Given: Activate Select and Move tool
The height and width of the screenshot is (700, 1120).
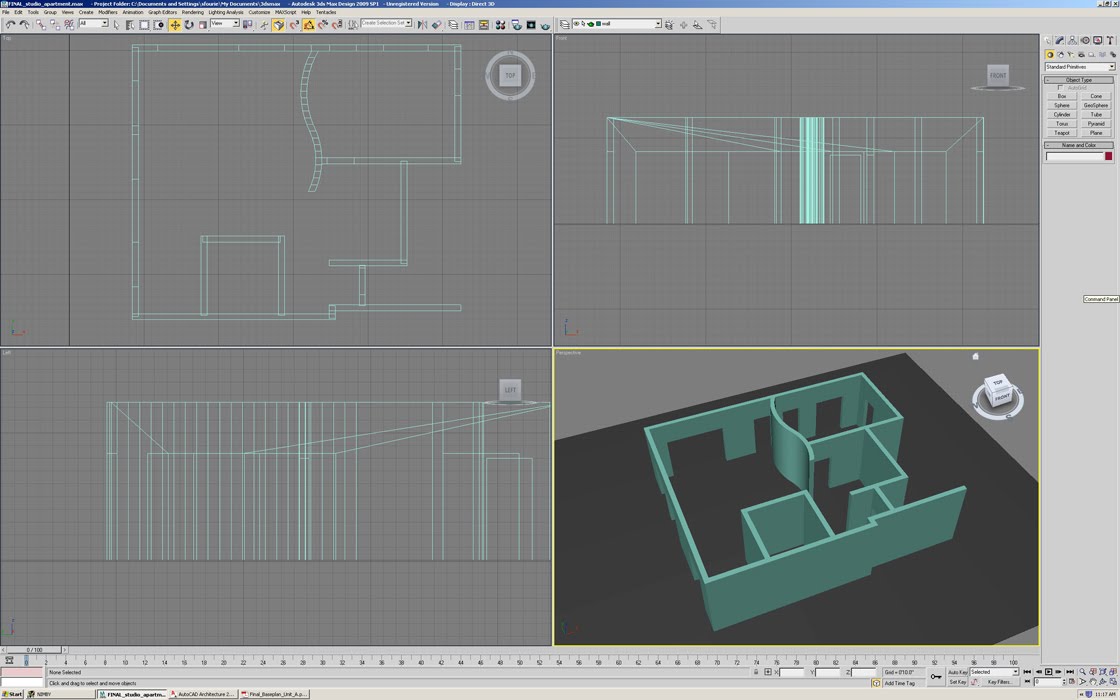Looking at the screenshot, I should (175, 25).
